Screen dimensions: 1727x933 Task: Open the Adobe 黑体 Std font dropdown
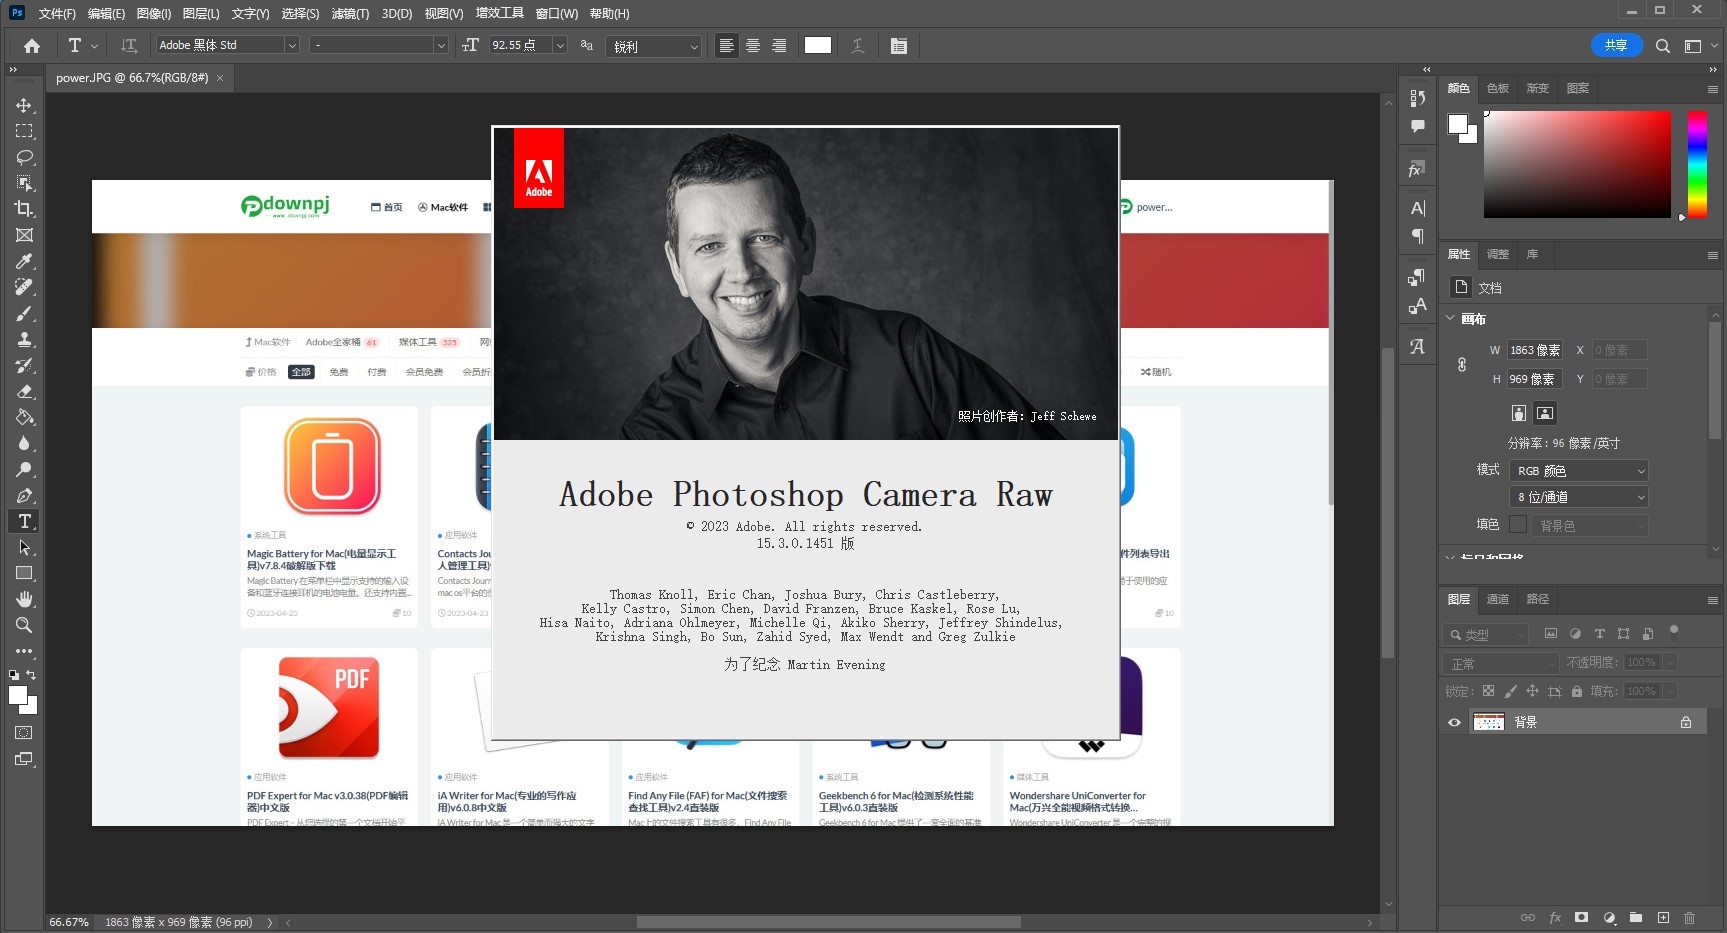point(292,46)
